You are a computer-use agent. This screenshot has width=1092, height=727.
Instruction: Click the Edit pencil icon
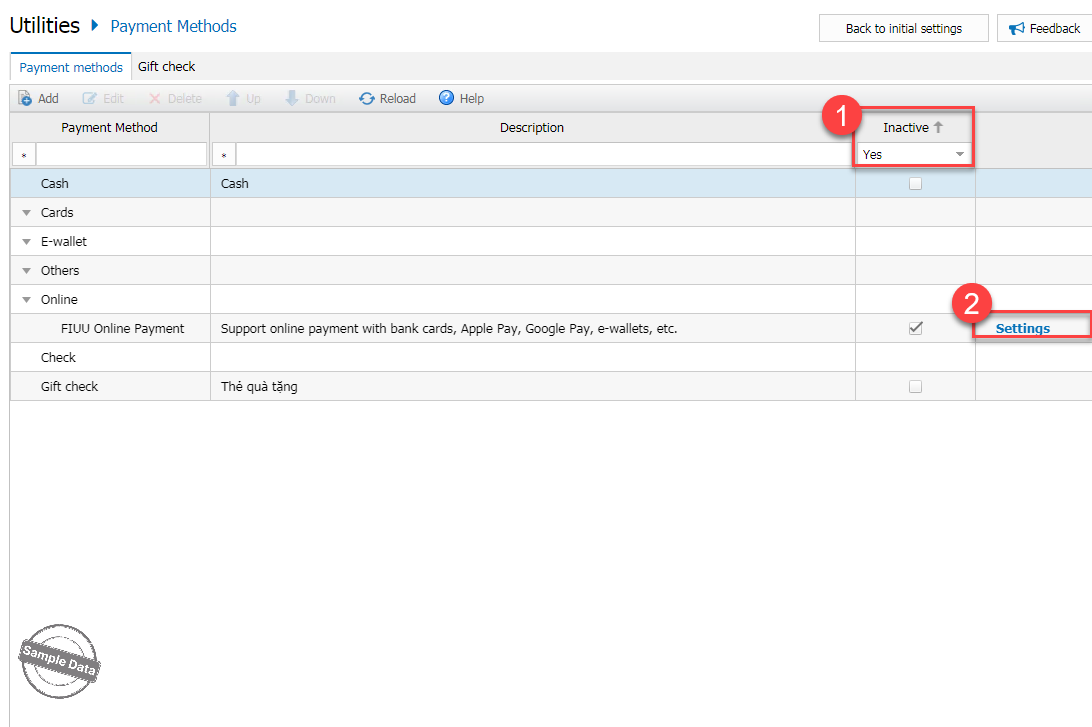90,98
